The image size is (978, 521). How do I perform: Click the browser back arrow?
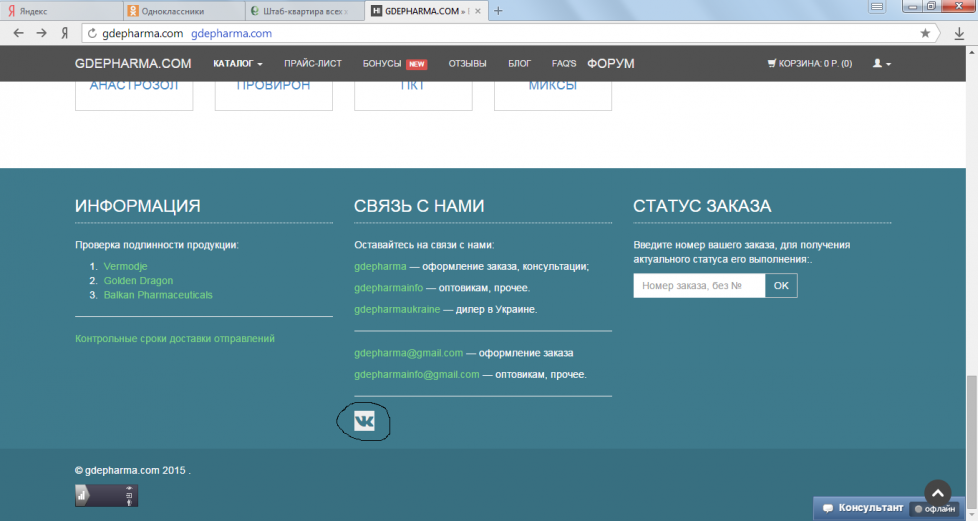tap(18, 33)
